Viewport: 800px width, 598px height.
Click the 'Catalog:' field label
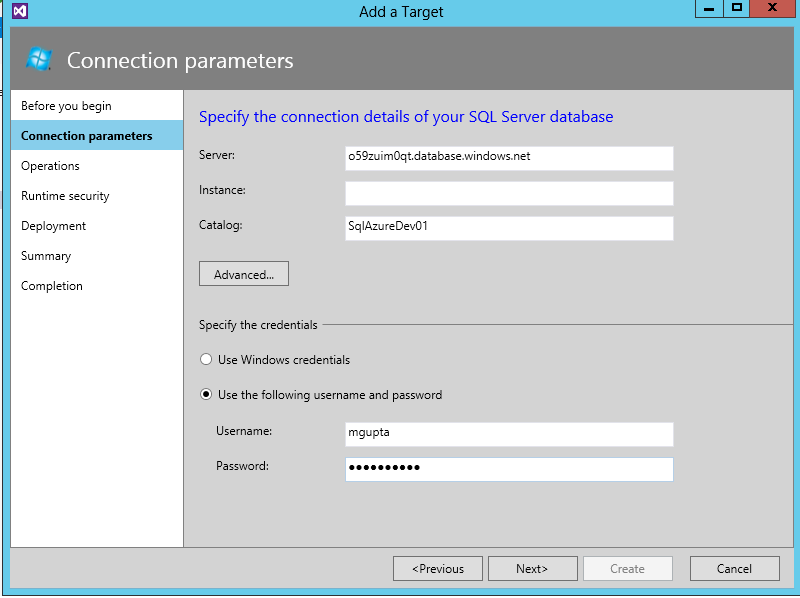coord(220,225)
